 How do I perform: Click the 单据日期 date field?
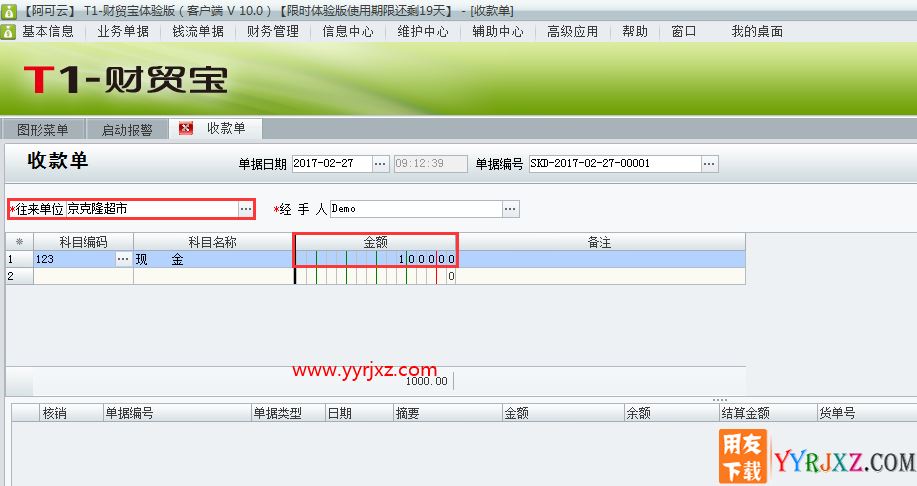[x=332, y=164]
